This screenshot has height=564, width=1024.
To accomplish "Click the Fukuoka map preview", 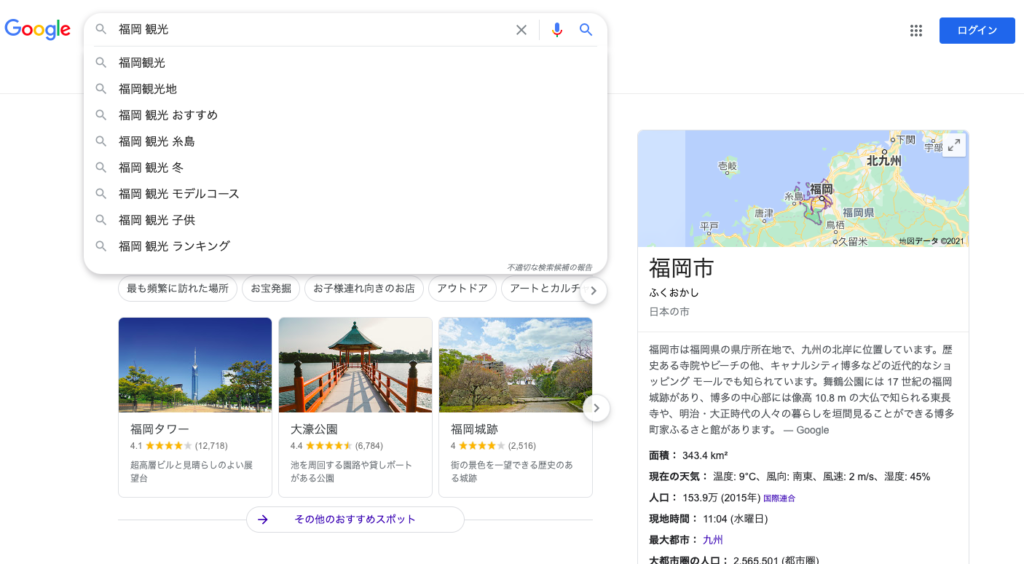I will [x=803, y=189].
